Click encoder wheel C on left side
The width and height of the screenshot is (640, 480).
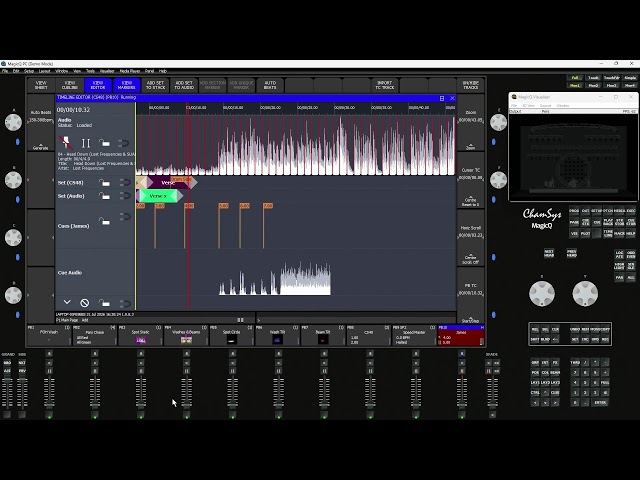pyautogui.click(x=13, y=237)
